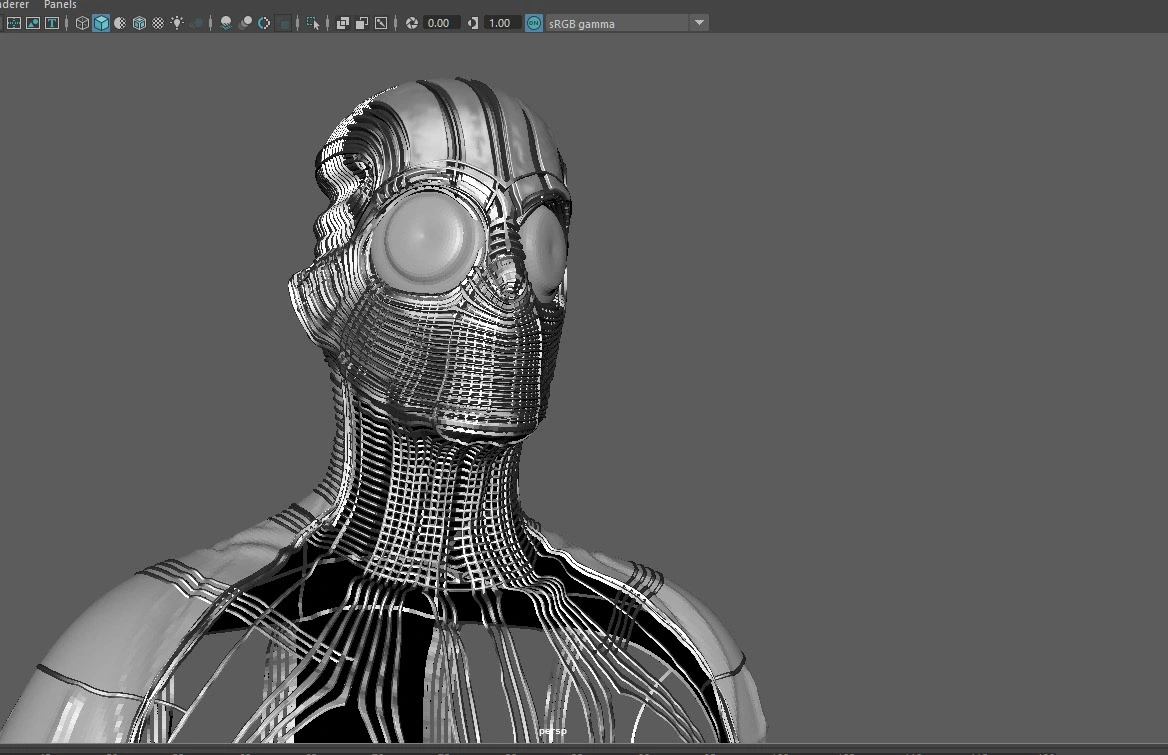Toggle the X-ray display icon
The width and height of the screenshot is (1168, 755).
[x=343, y=23]
